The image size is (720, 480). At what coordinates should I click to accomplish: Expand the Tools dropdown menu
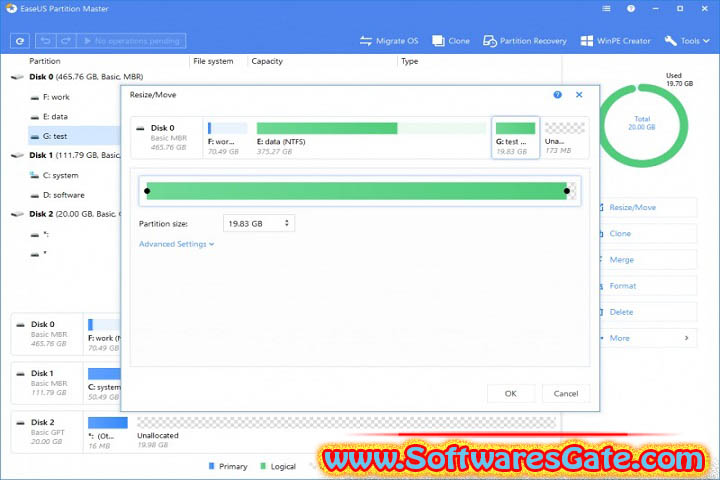point(687,41)
